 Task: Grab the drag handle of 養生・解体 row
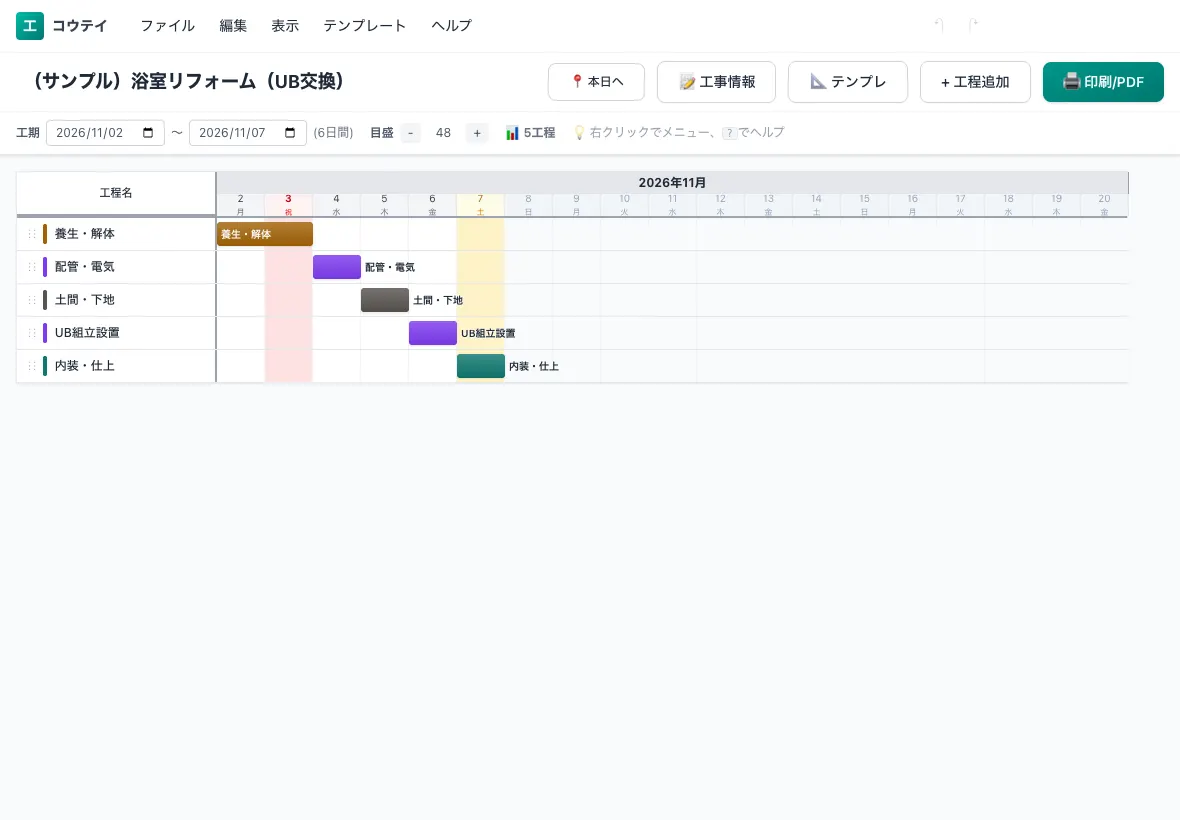32,234
